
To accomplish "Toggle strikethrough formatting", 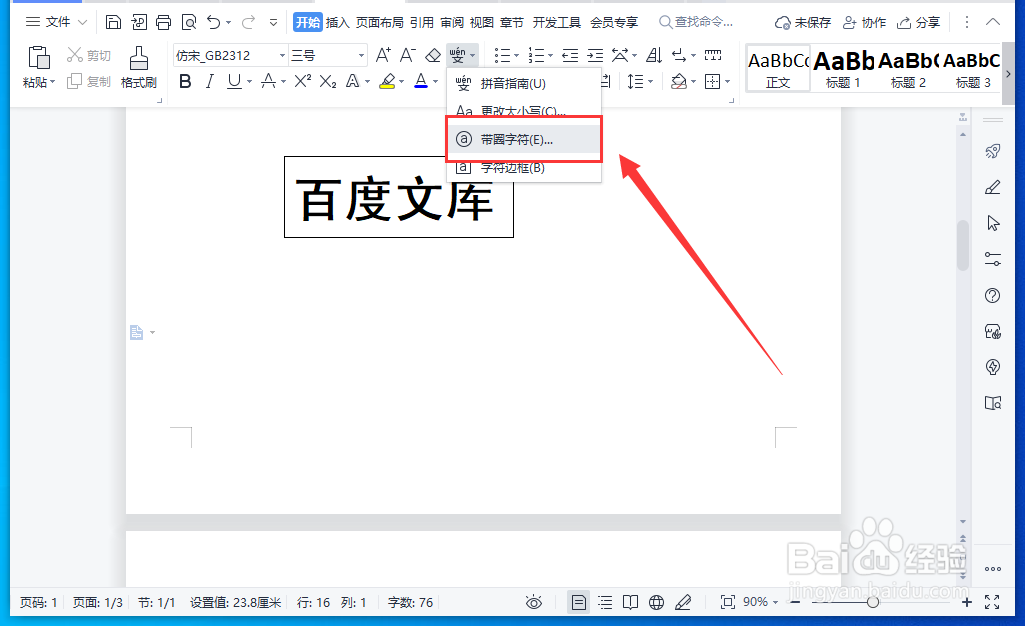I will (x=268, y=82).
